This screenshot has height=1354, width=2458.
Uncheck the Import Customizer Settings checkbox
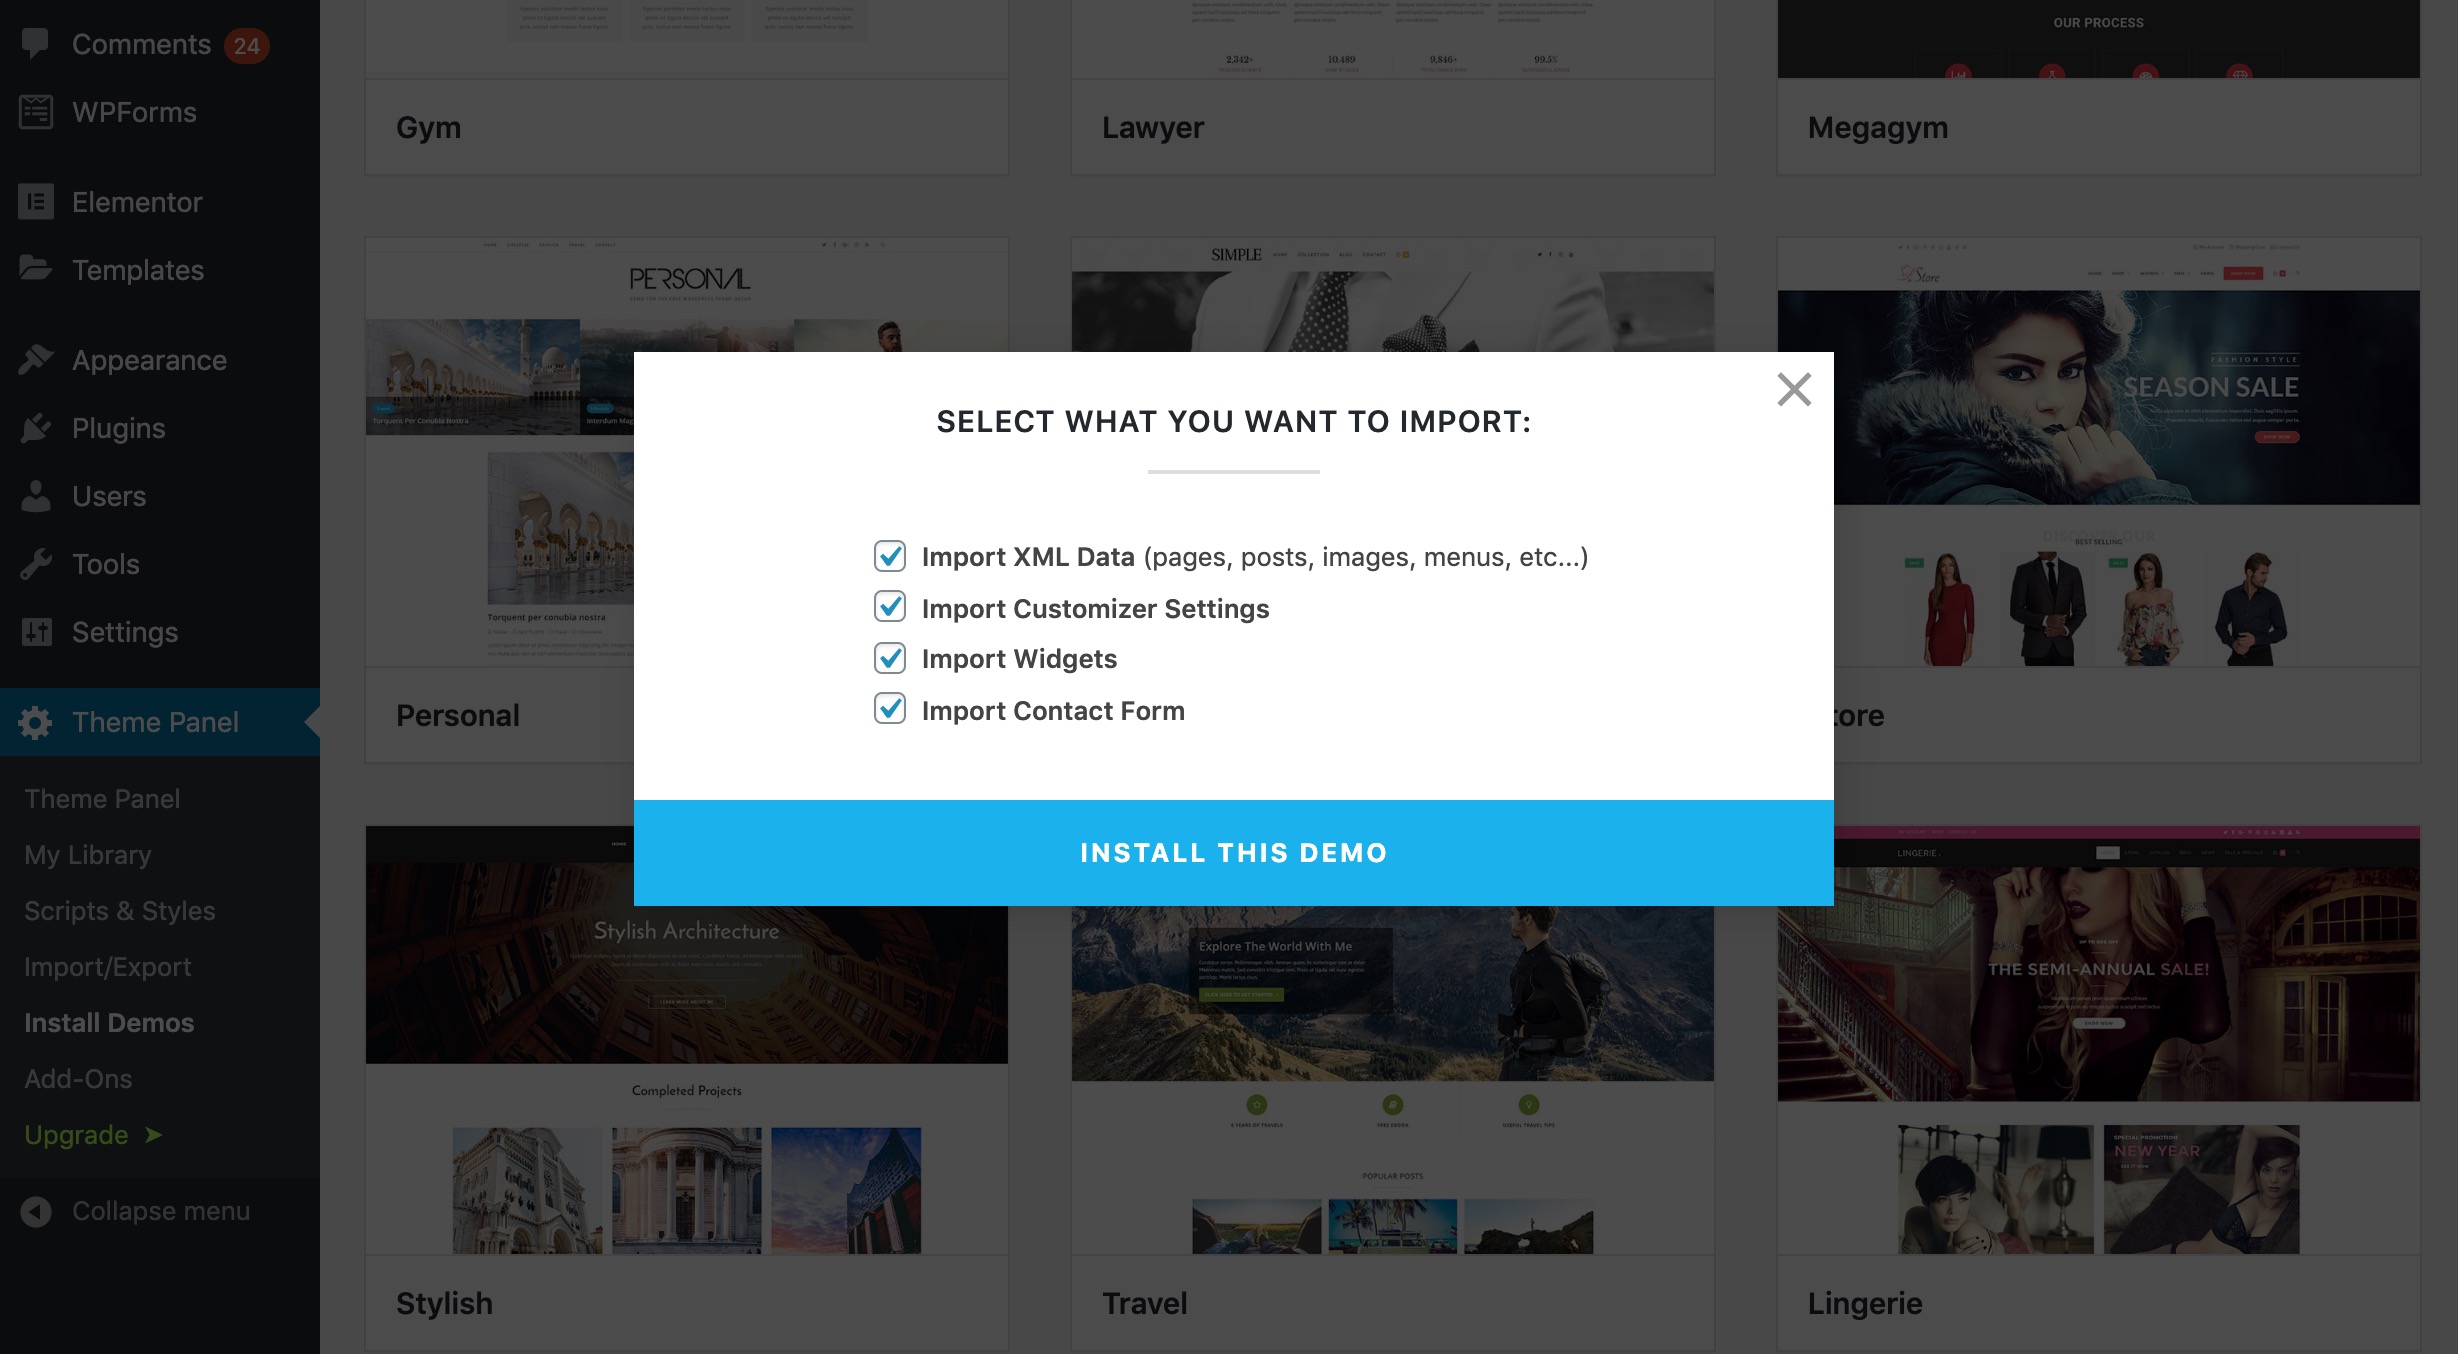pos(890,607)
